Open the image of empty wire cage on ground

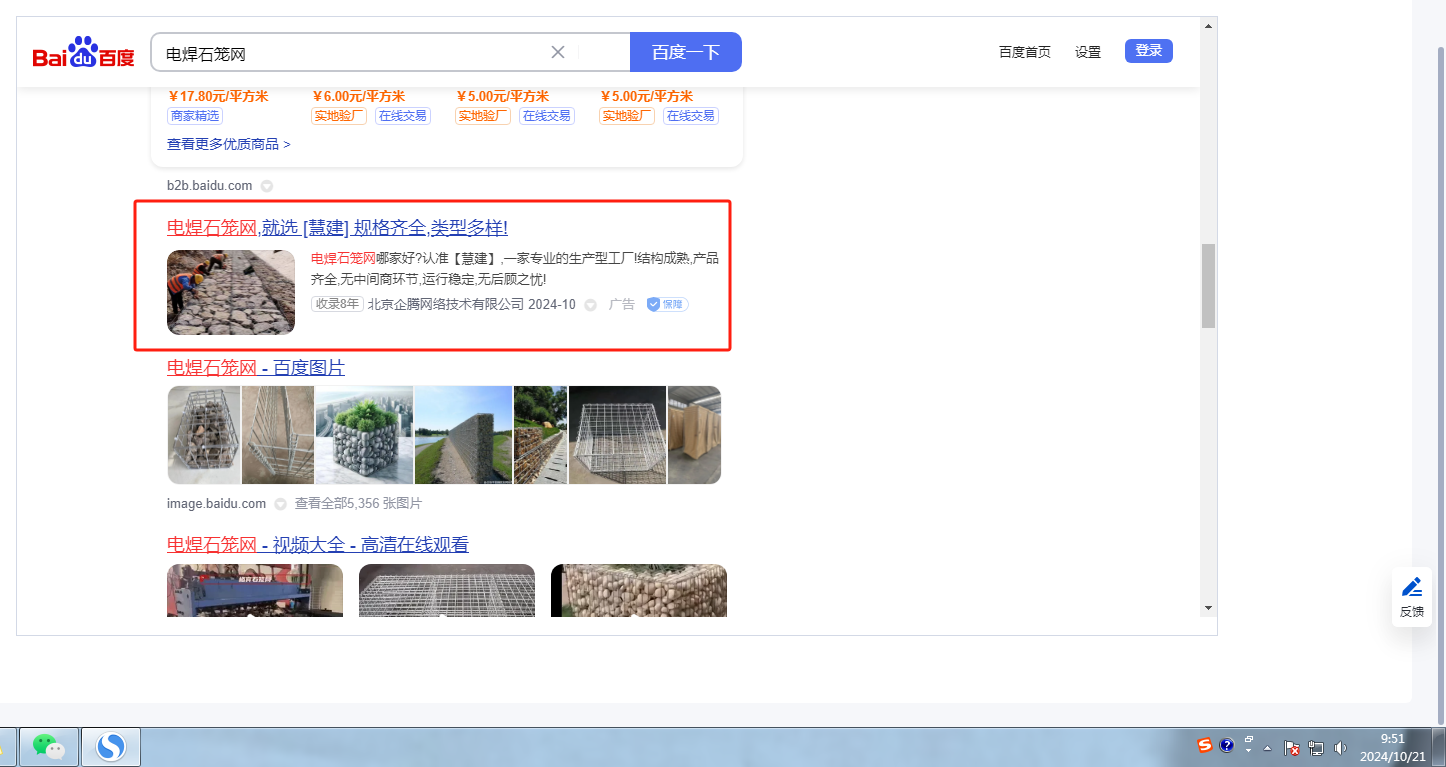617,435
